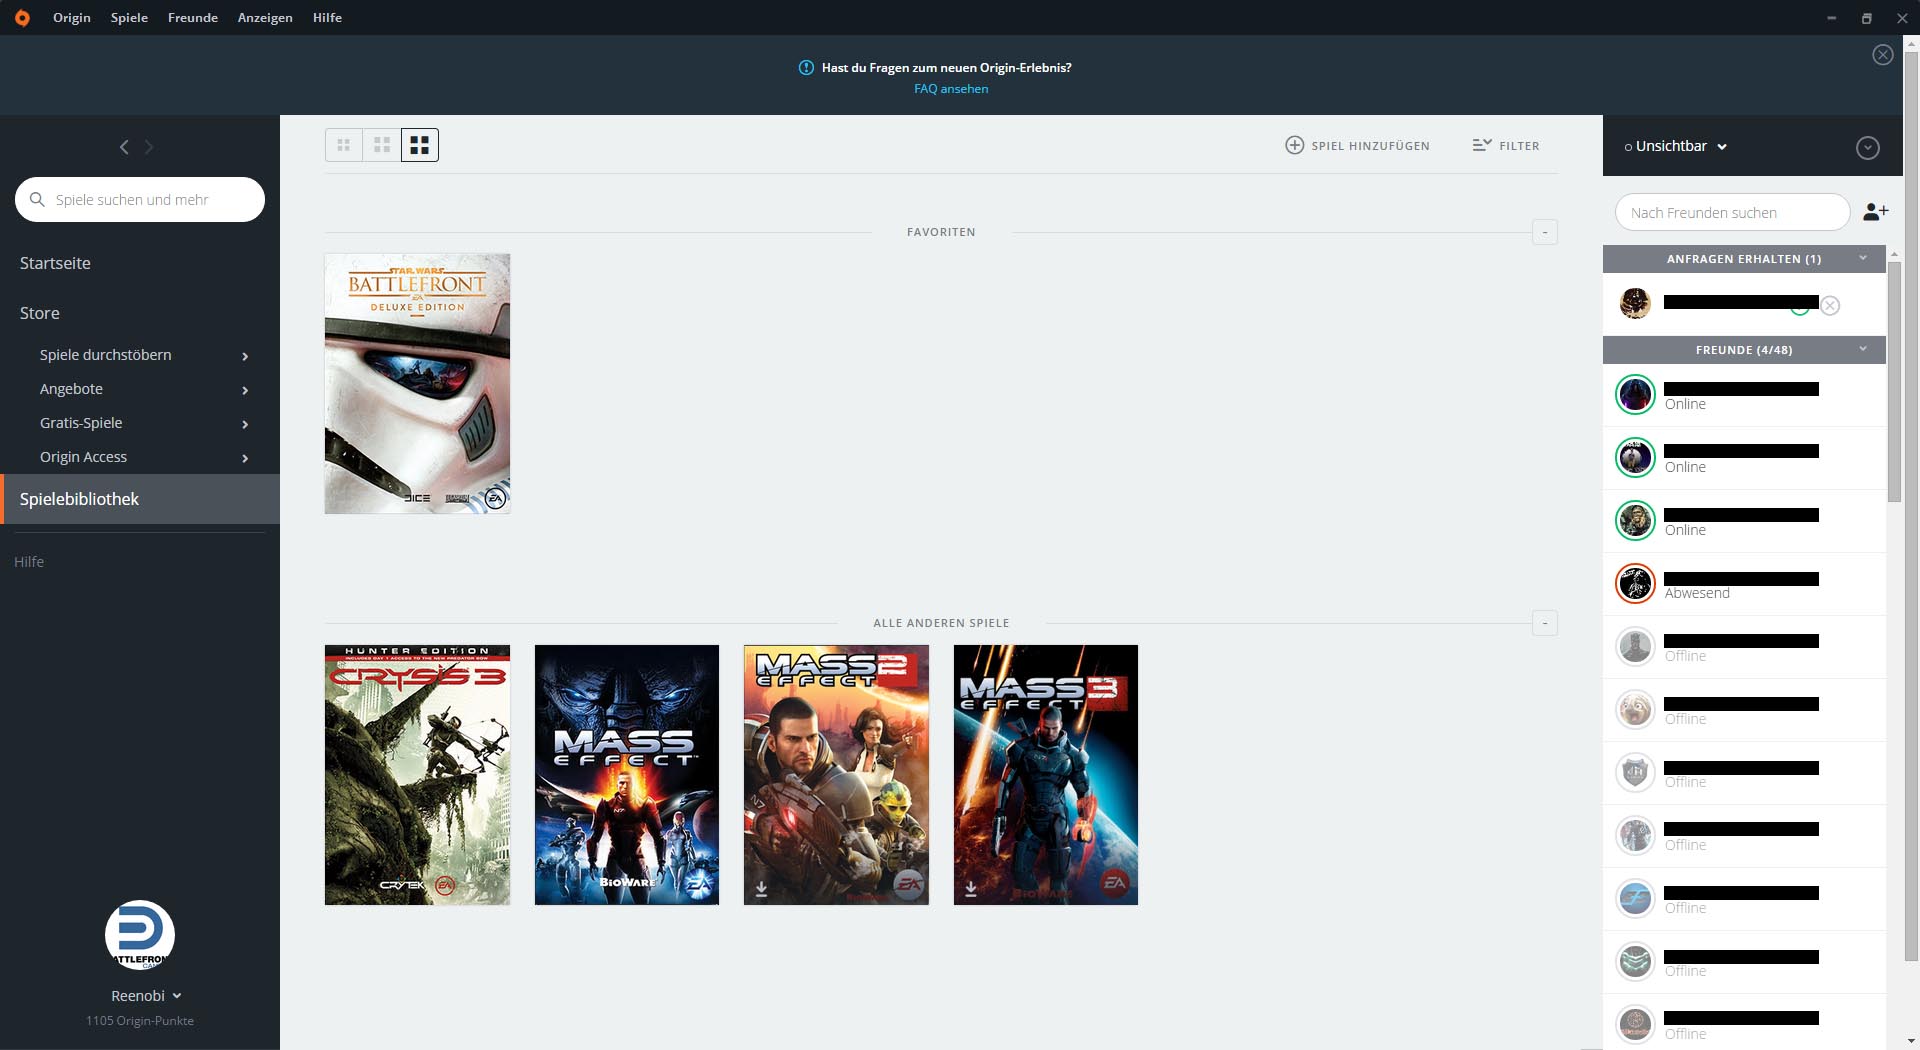
Task: Collapse the Alle anderen Spiele section
Action: (1545, 623)
